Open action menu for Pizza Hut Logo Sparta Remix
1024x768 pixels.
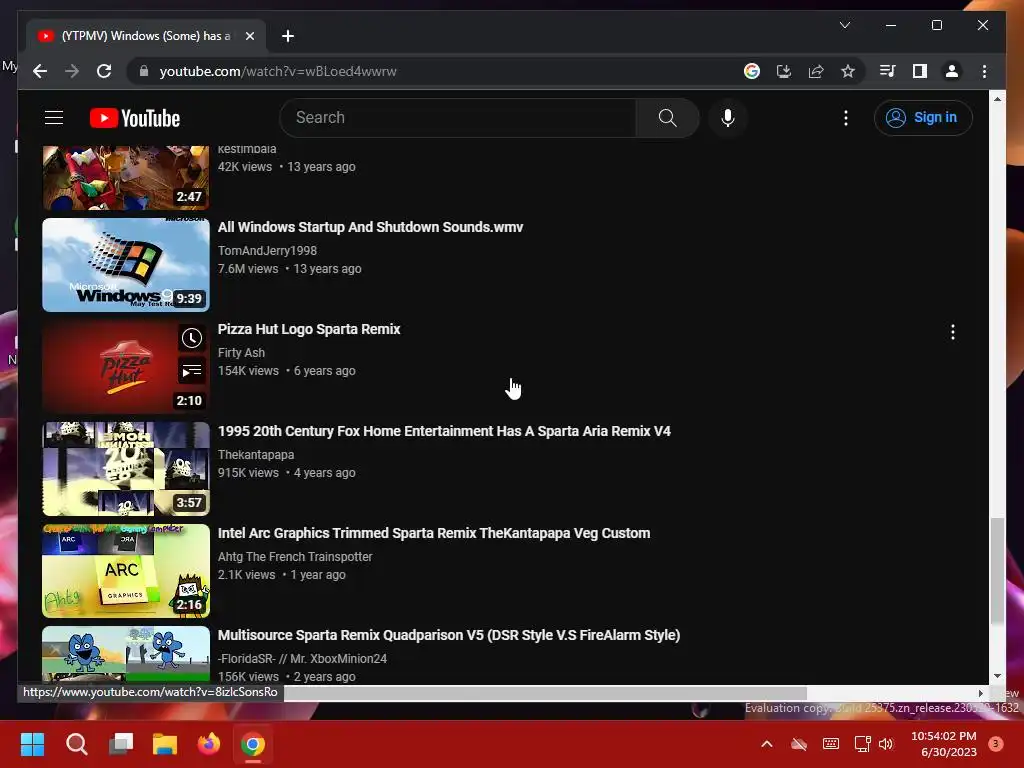point(953,332)
